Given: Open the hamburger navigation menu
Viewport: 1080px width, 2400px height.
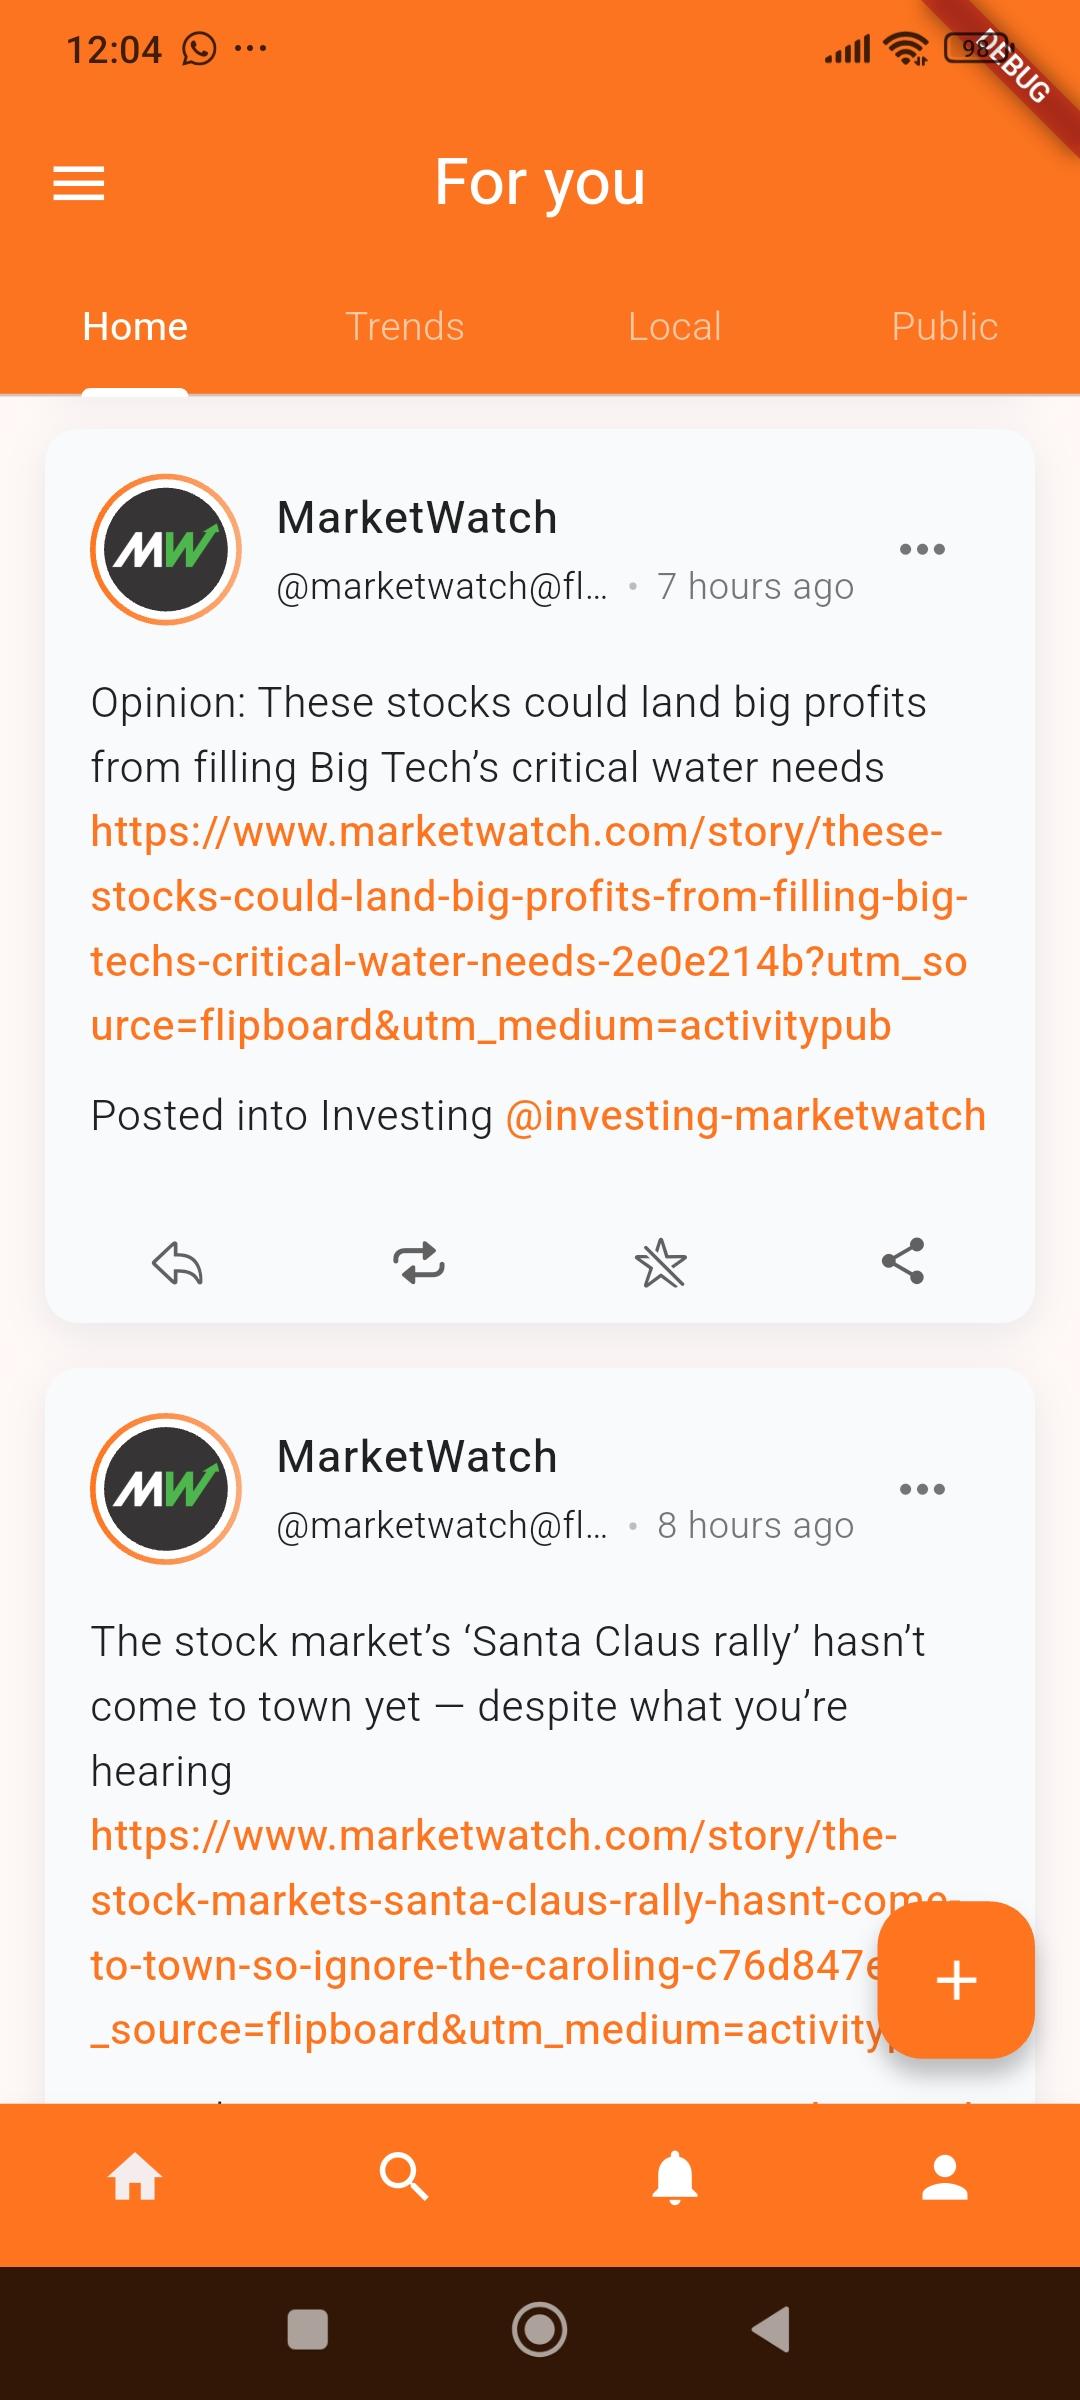Looking at the screenshot, I should 79,183.
